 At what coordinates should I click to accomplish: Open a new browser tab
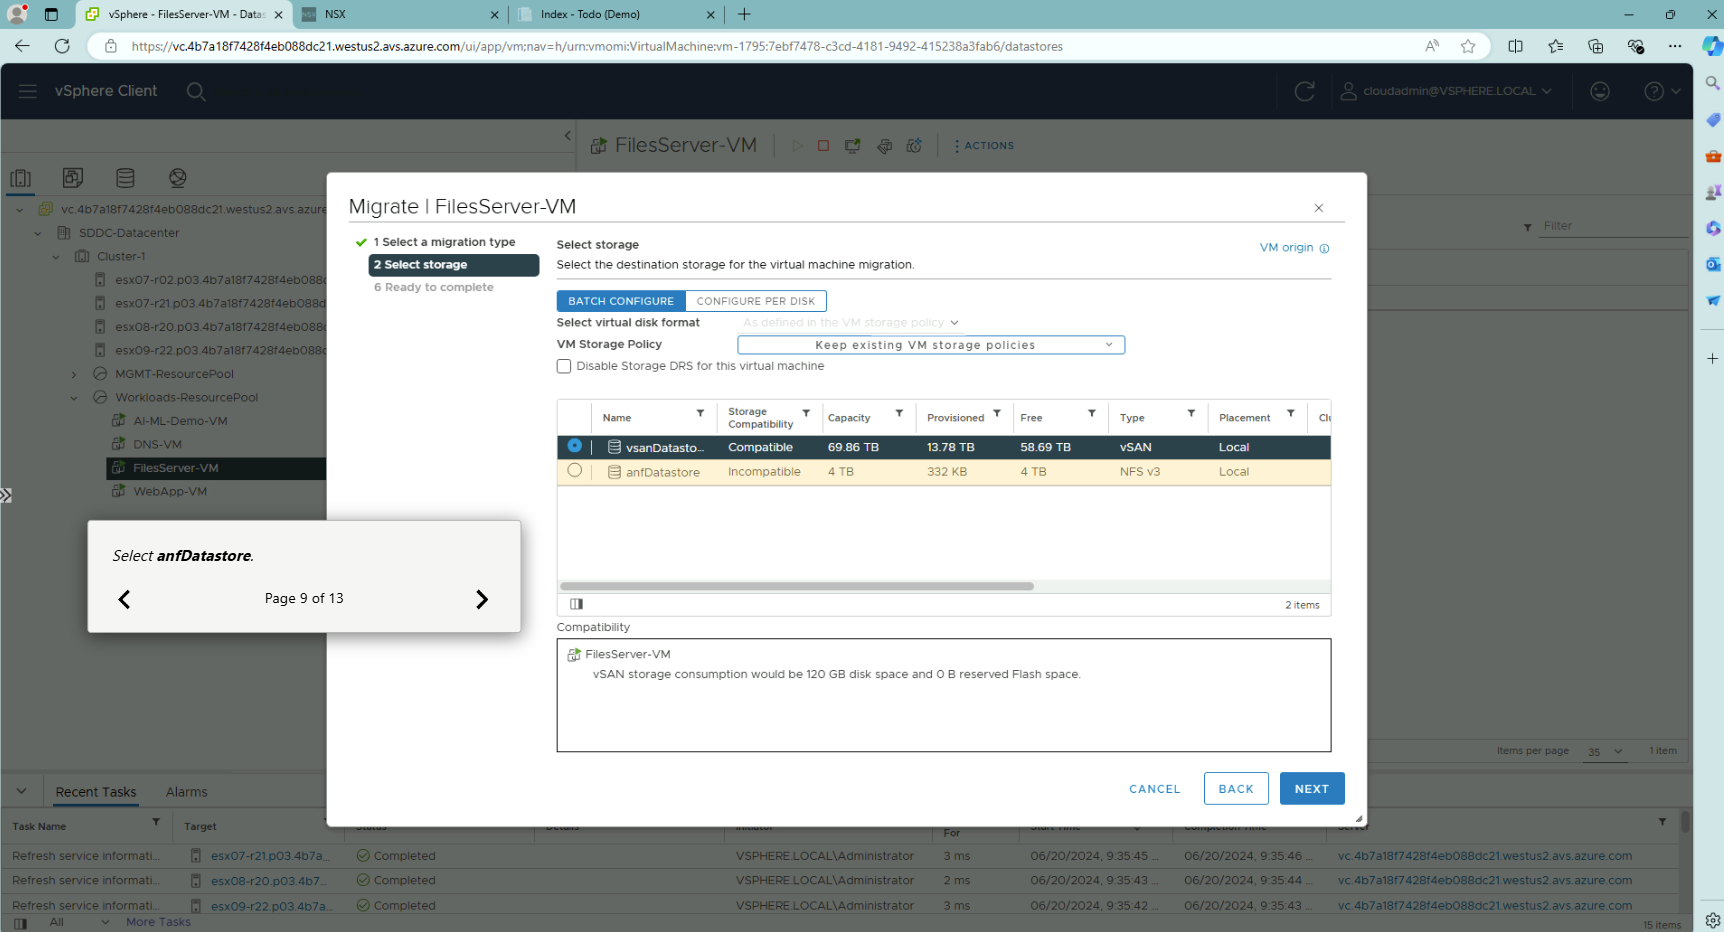point(744,14)
